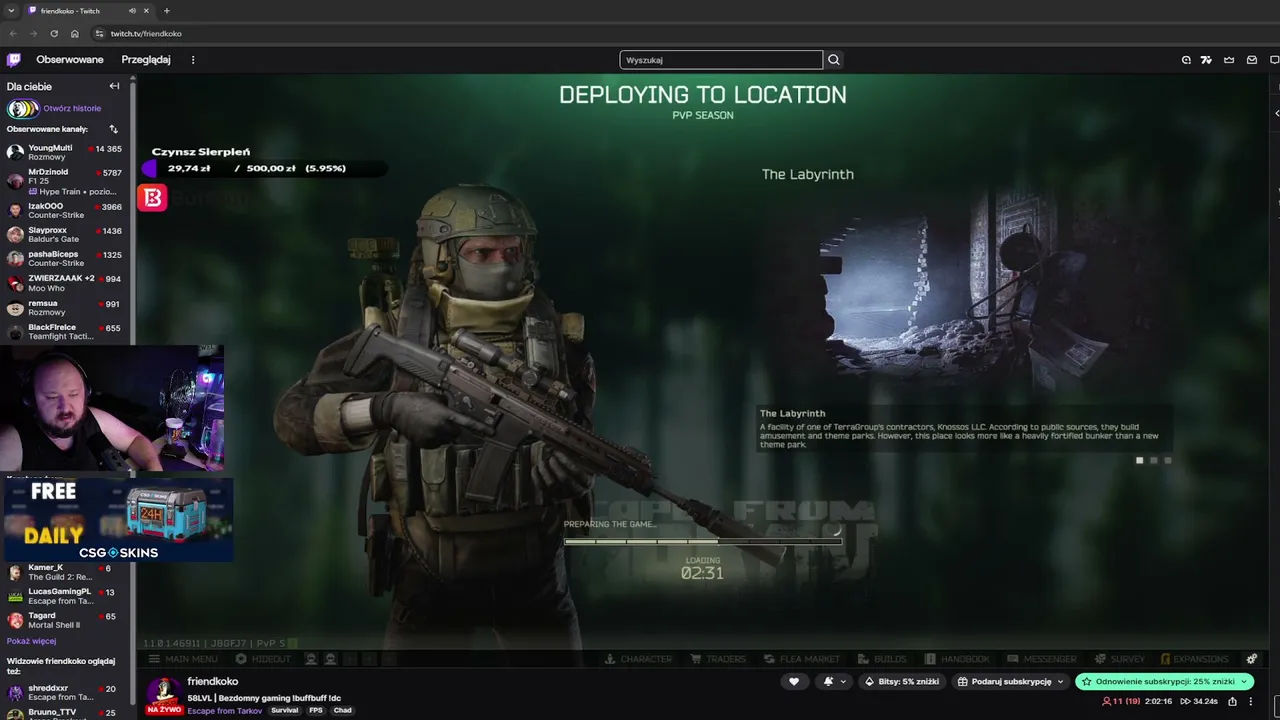The width and height of the screenshot is (1280, 720).
Task: Click the Messenger game tab
Action: pos(1043,659)
